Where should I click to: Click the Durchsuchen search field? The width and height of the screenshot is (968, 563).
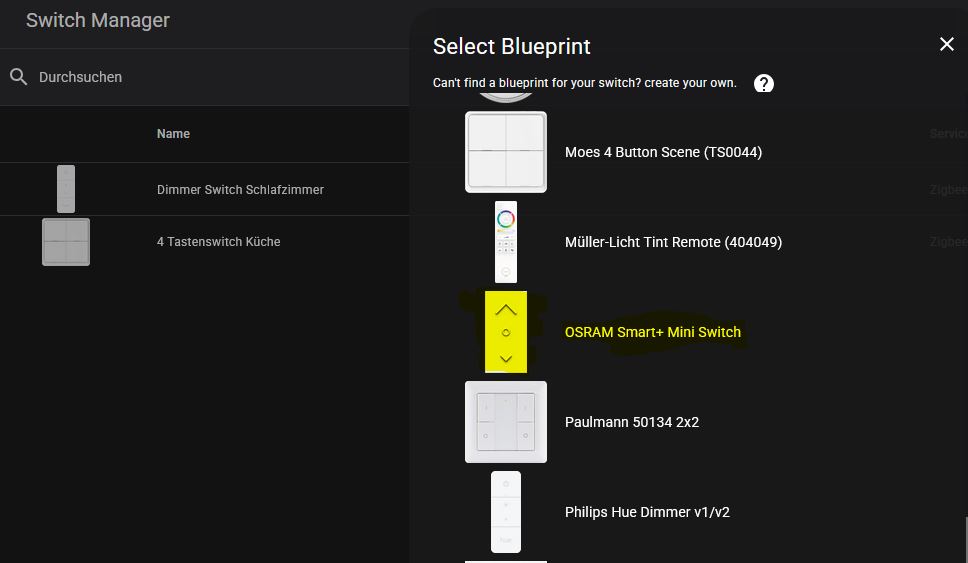point(204,77)
